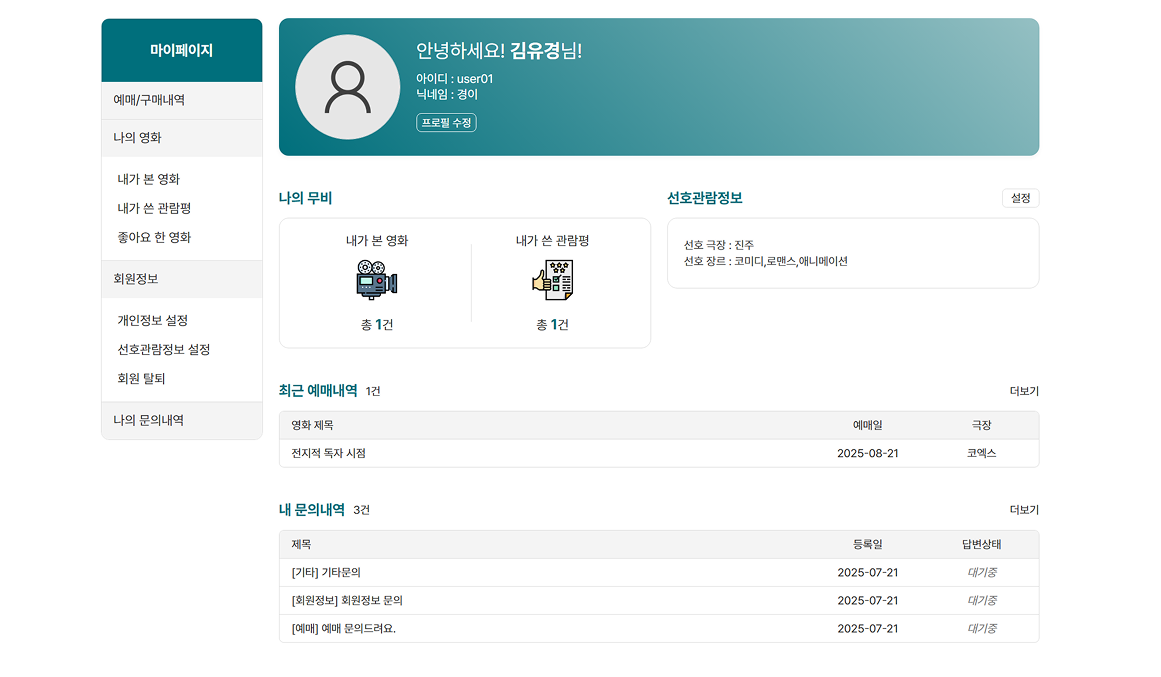Screen dimensions: 1161x677
Task: Click the profile avatar icon
Action: tap(347, 87)
